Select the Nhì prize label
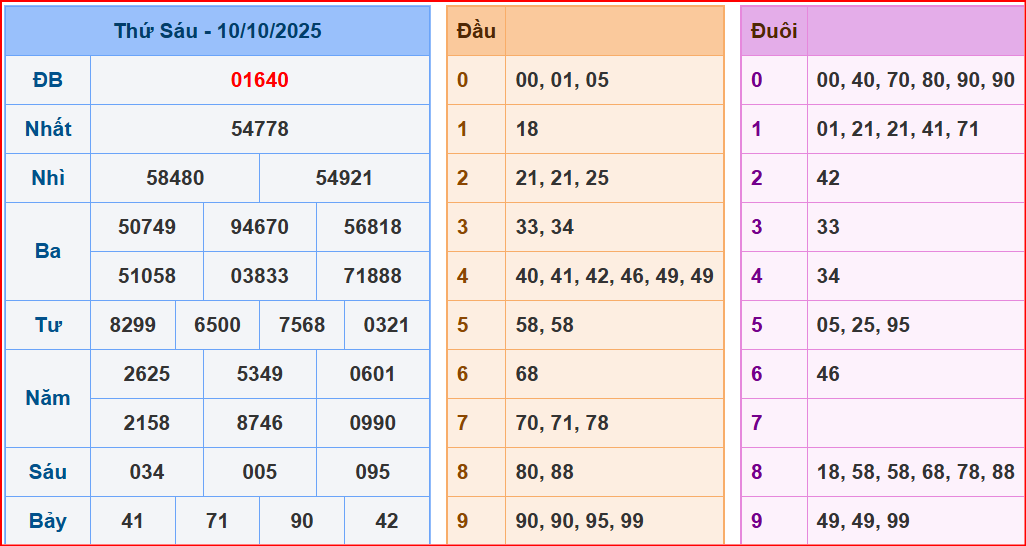The image size is (1026, 546). tap(48, 178)
